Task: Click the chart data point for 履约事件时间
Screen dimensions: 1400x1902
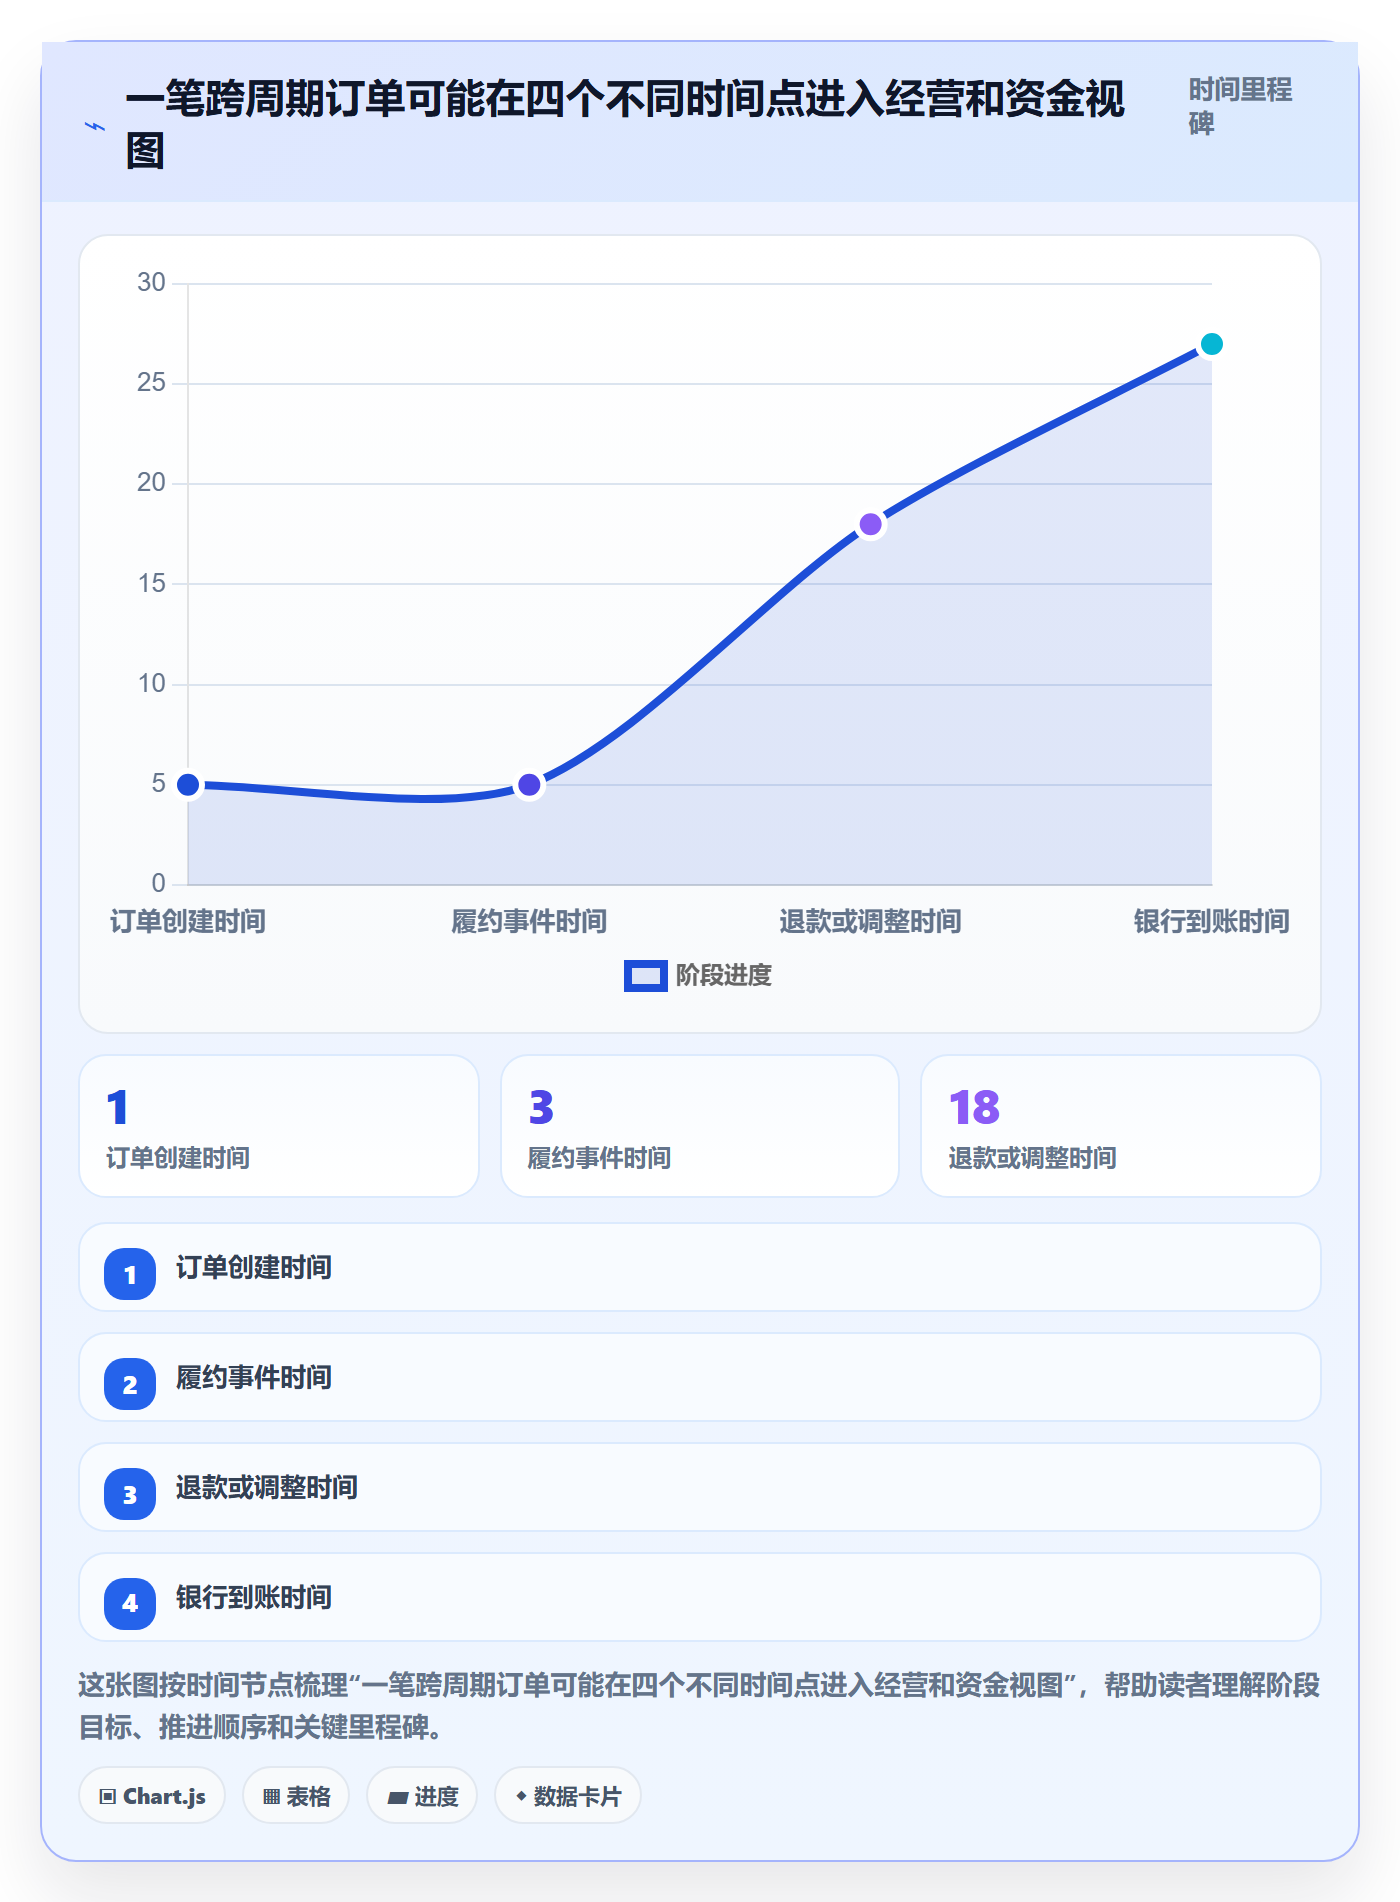Action: point(529,785)
